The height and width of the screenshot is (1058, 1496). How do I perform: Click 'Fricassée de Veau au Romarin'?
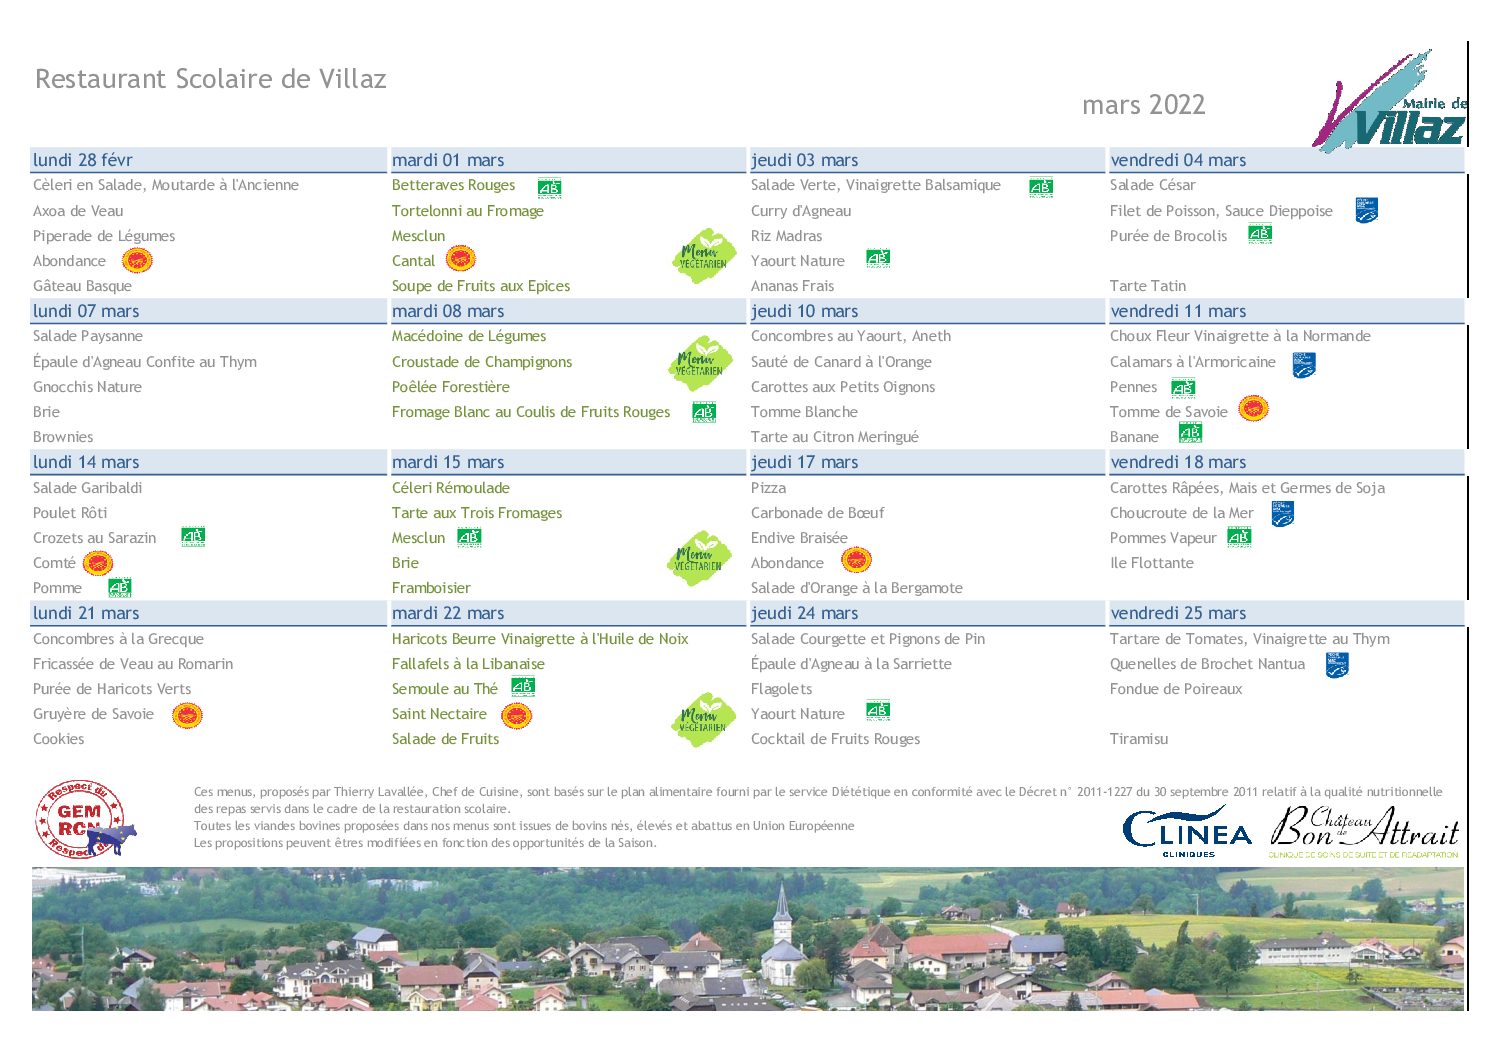(133, 664)
